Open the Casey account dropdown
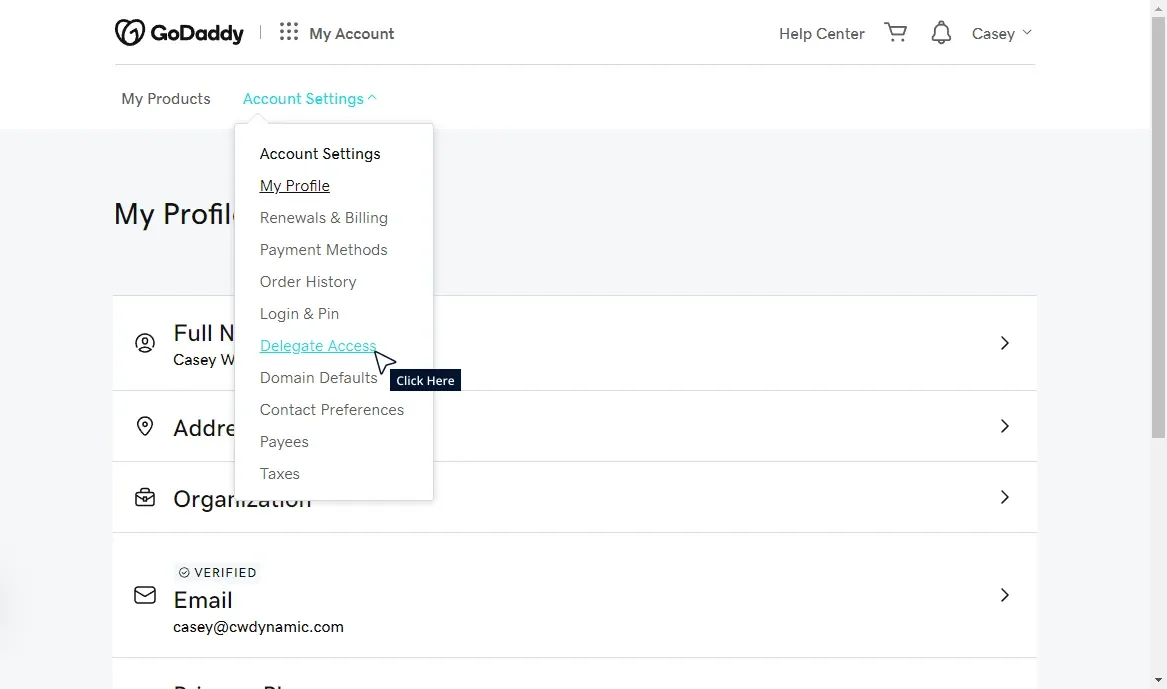The height and width of the screenshot is (689, 1167). (1000, 33)
